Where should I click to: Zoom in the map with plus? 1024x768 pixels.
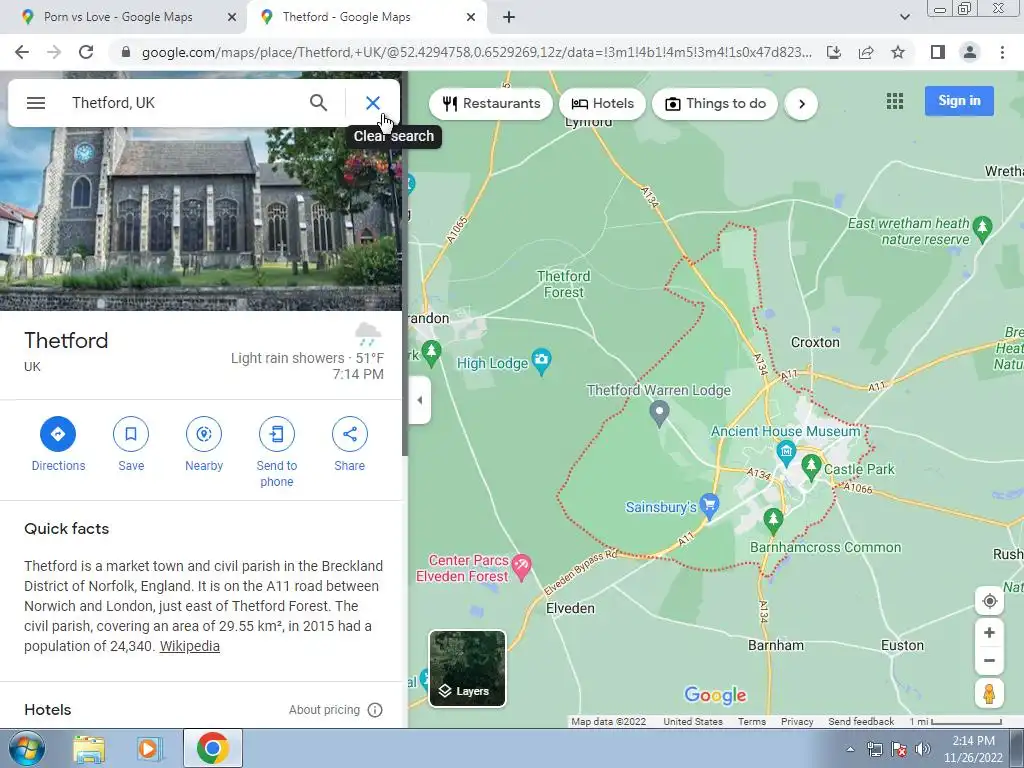point(989,632)
